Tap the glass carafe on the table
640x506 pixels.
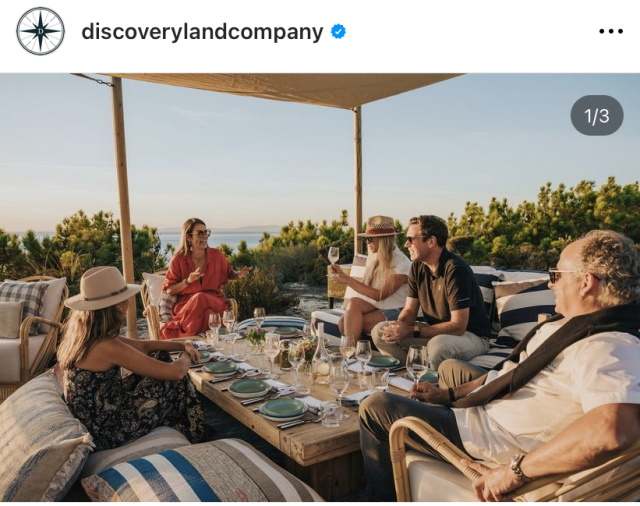pyautogui.click(x=321, y=353)
